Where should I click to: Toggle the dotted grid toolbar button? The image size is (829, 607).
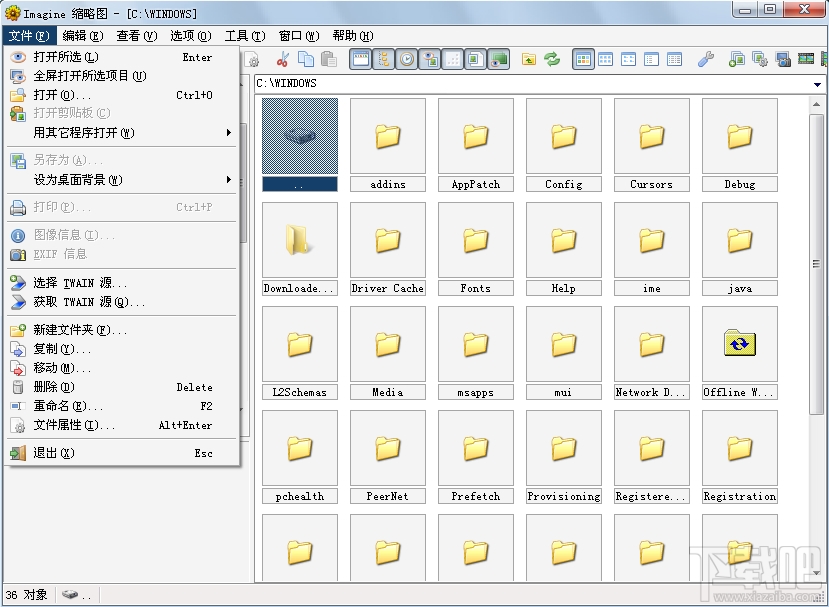click(x=453, y=59)
